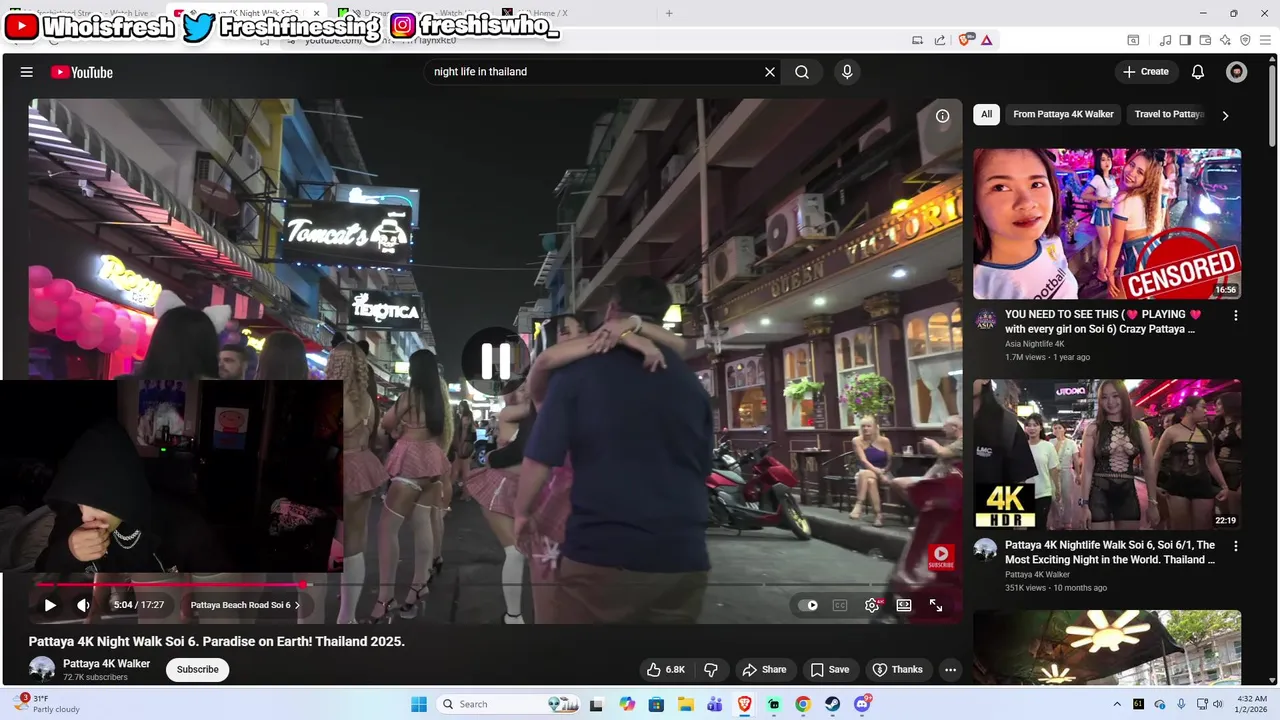
Task: Open 16:56 censored thumbnail video
Action: (1107, 224)
